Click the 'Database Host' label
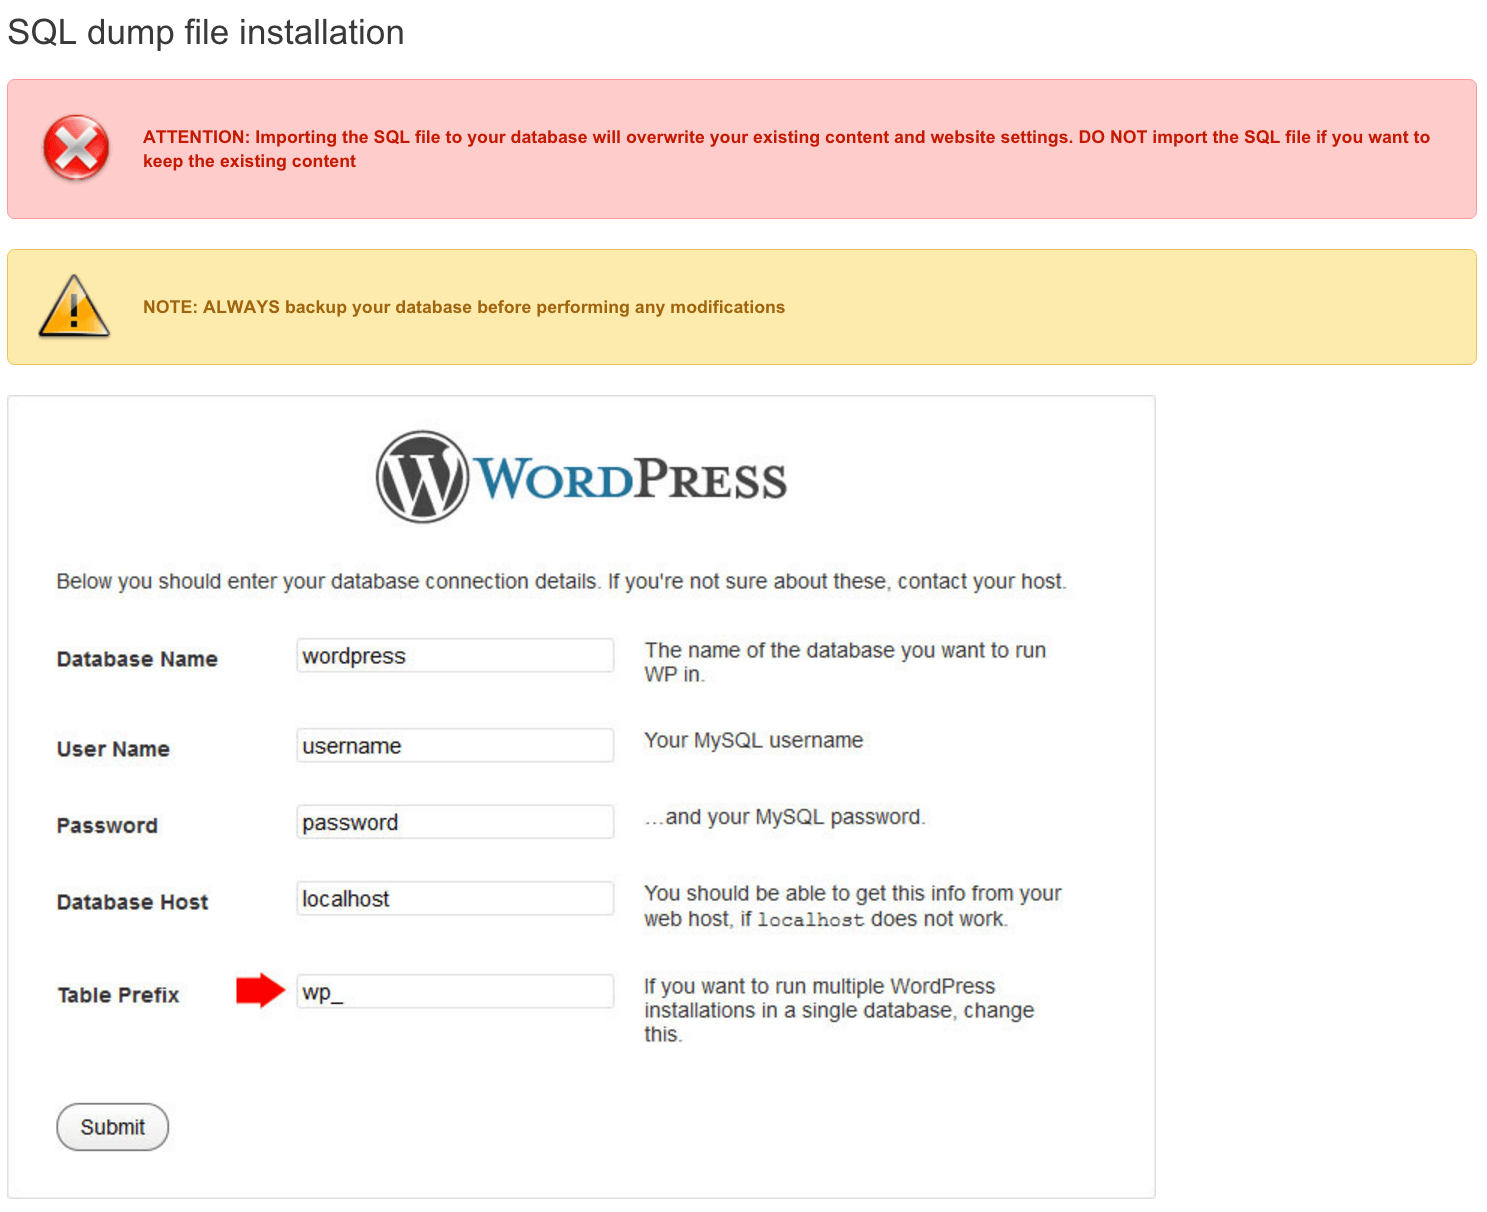 point(132,902)
